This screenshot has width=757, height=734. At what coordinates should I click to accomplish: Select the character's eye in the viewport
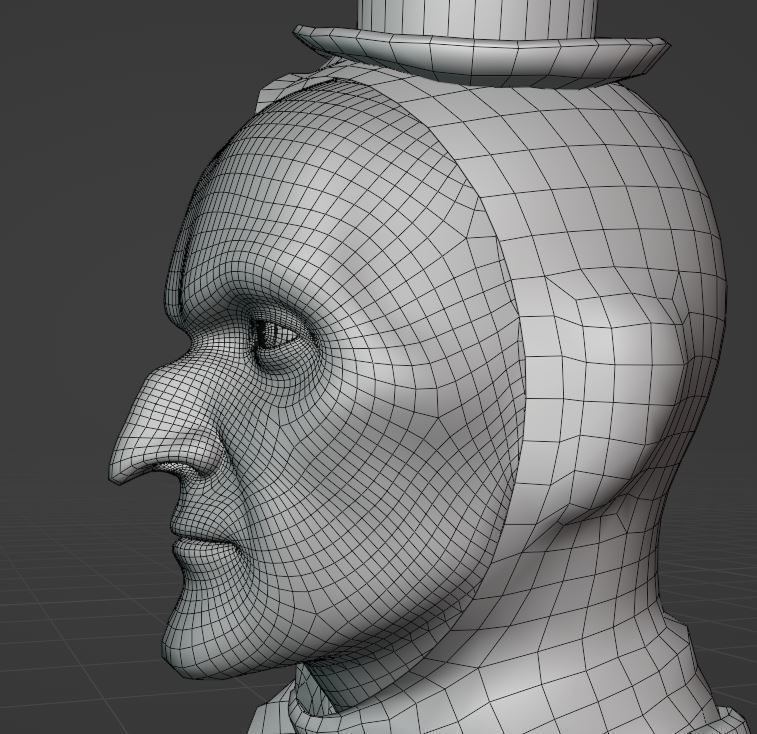(x=277, y=334)
